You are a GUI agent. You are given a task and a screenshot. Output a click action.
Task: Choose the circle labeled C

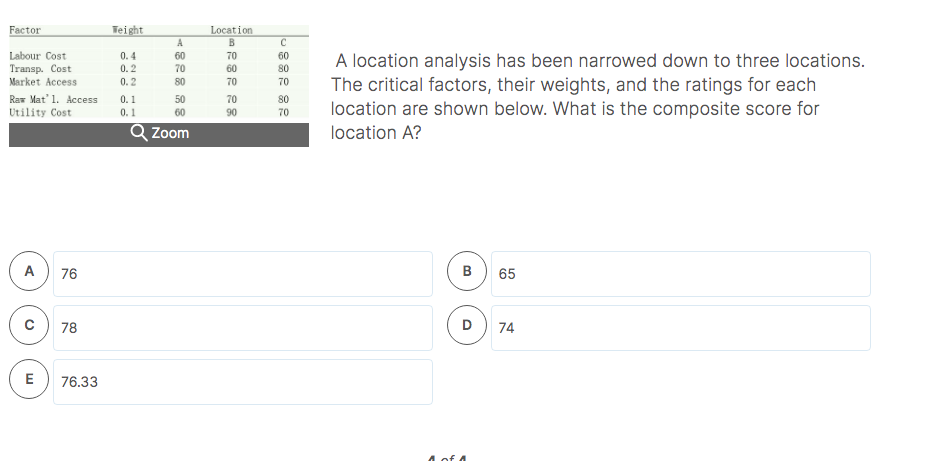pyautogui.click(x=29, y=325)
